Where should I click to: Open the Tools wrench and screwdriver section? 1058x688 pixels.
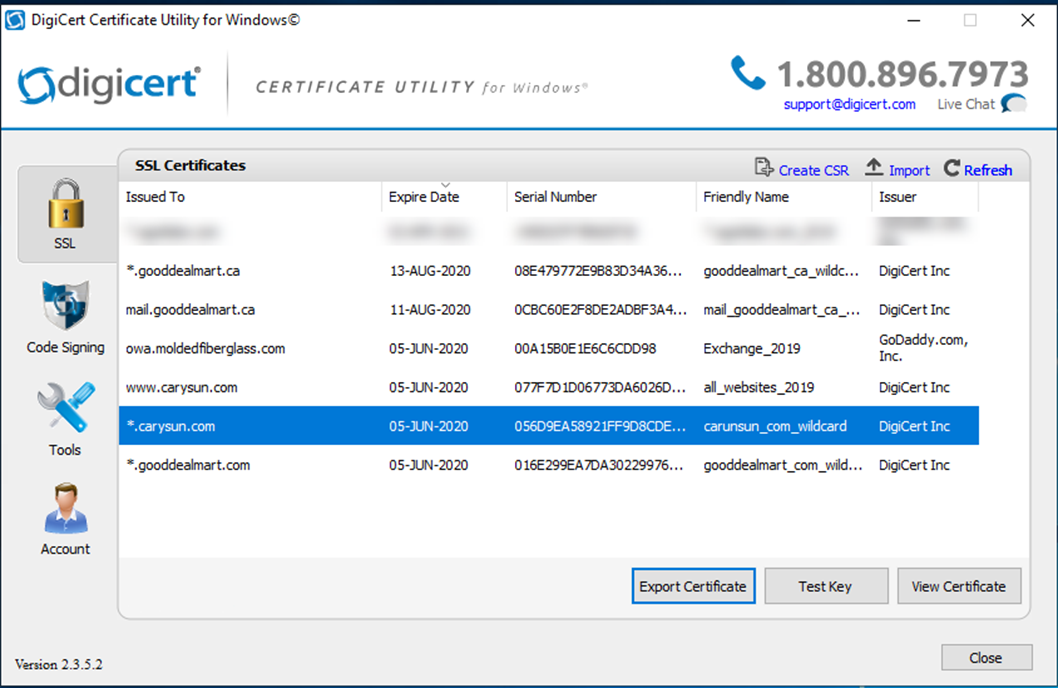(65, 419)
